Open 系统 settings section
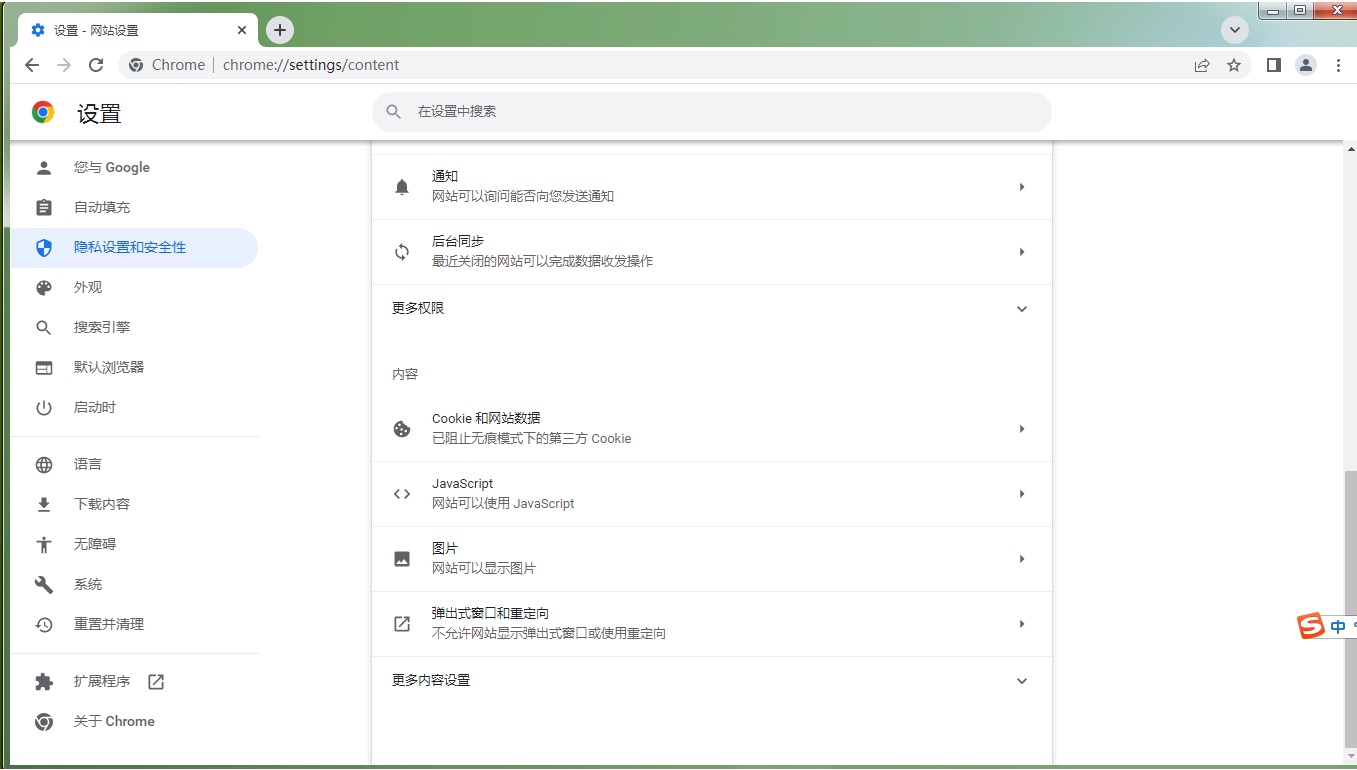Image resolution: width=1357 pixels, height=770 pixels. (134, 585)
